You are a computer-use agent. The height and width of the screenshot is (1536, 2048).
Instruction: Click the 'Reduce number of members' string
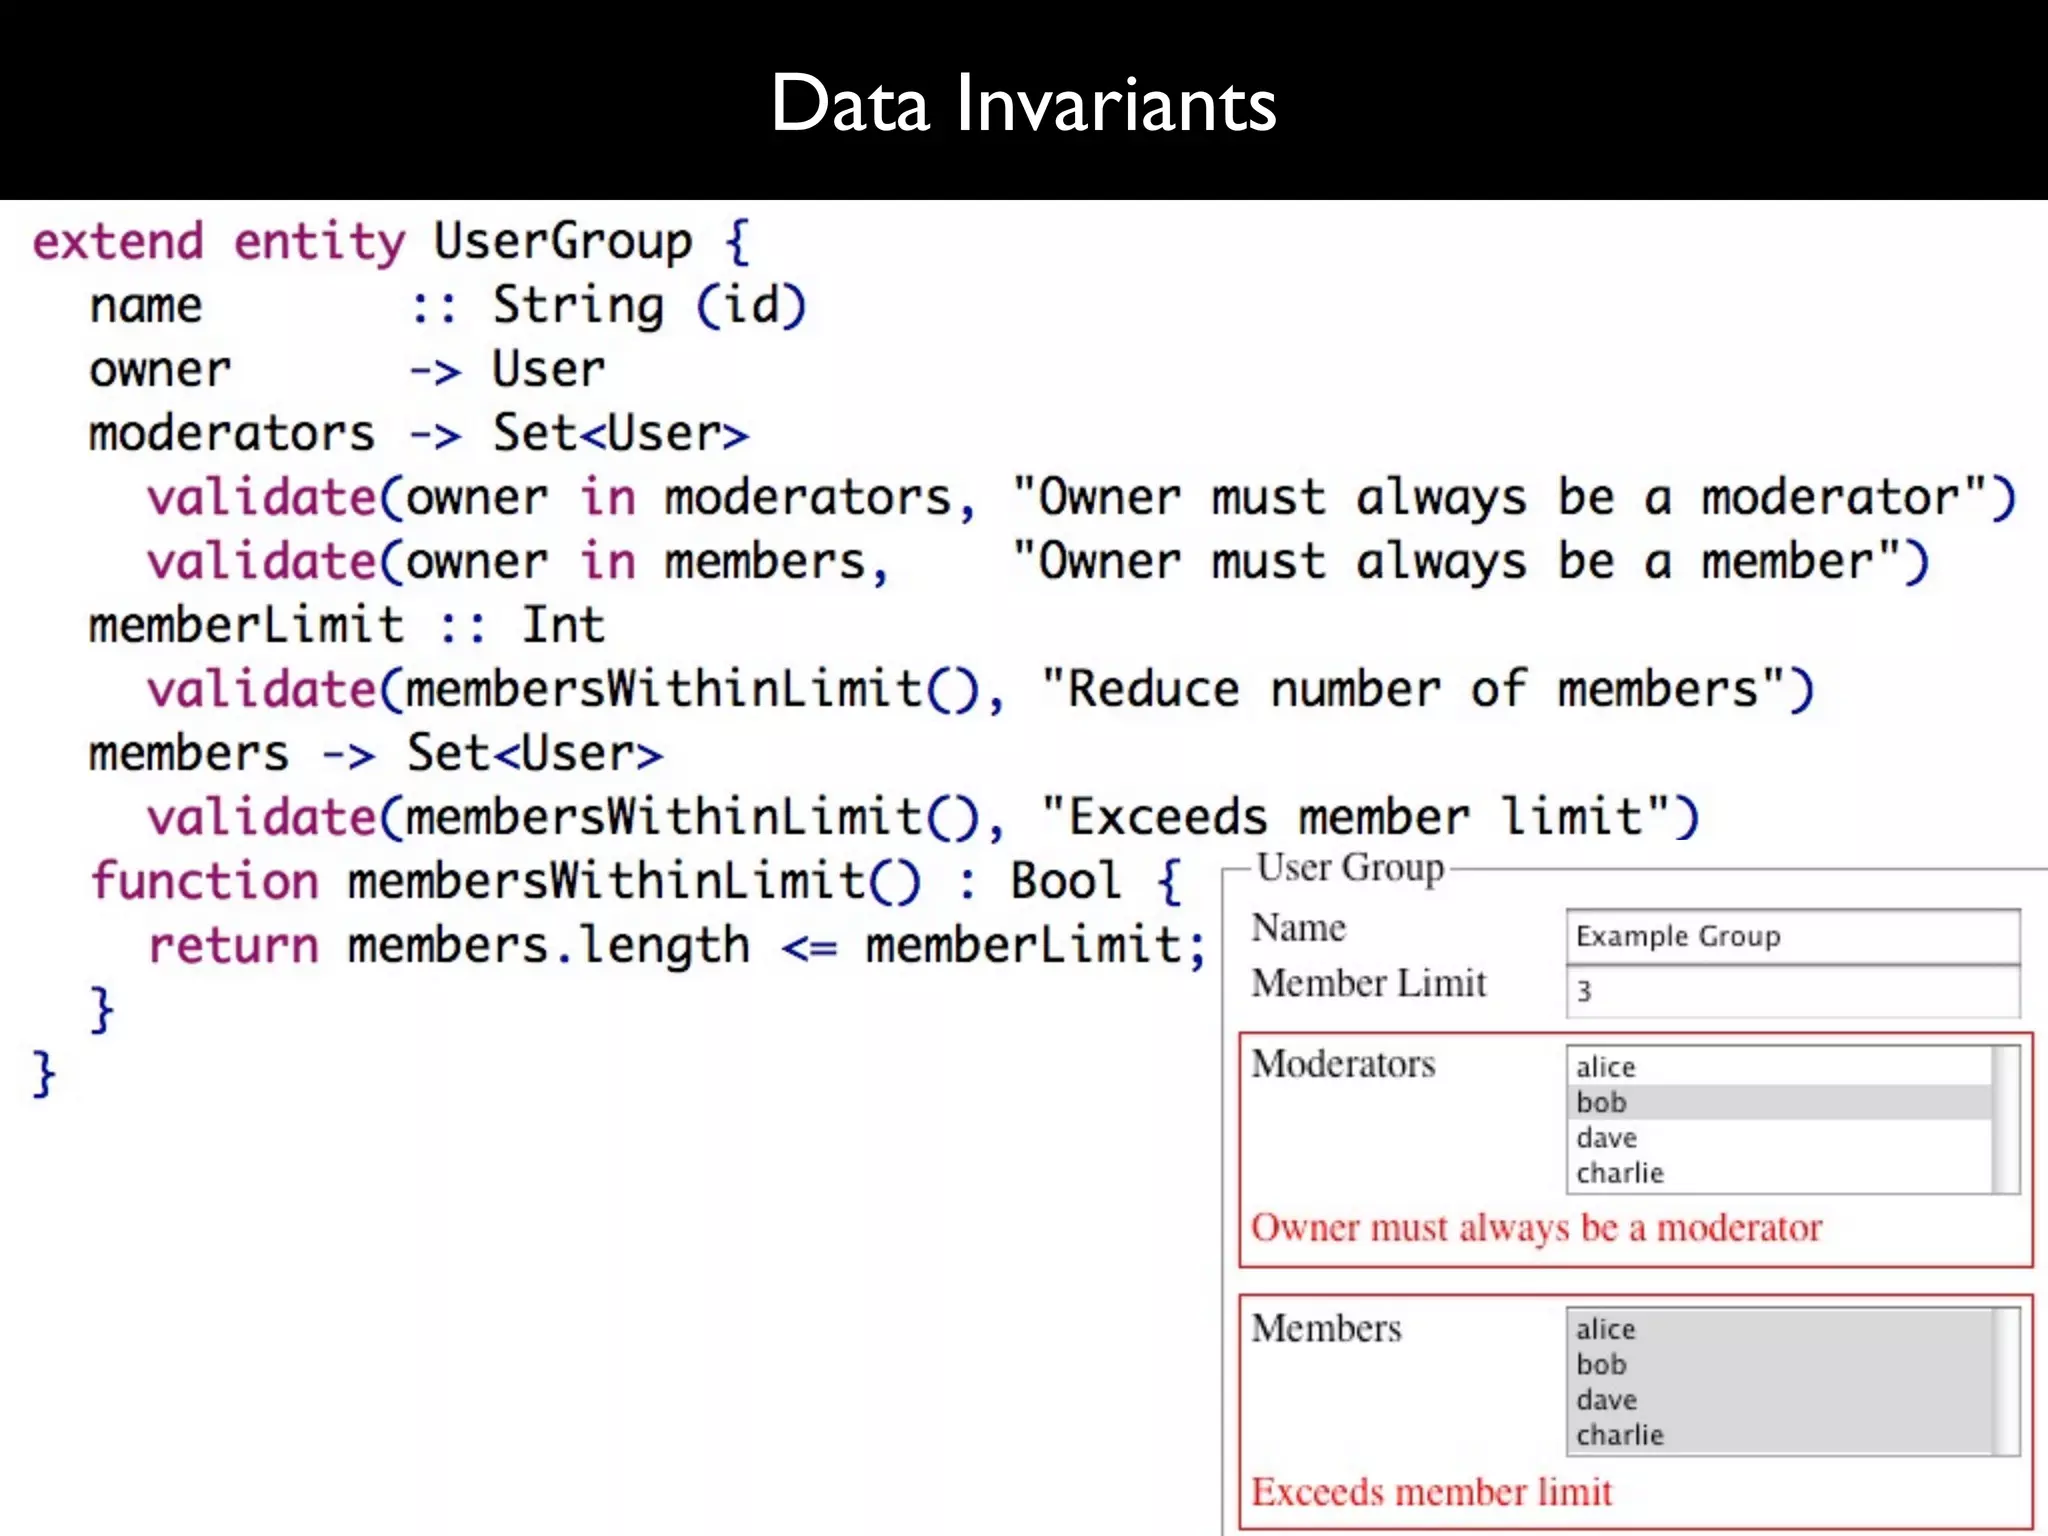[x=1413, y=689]
